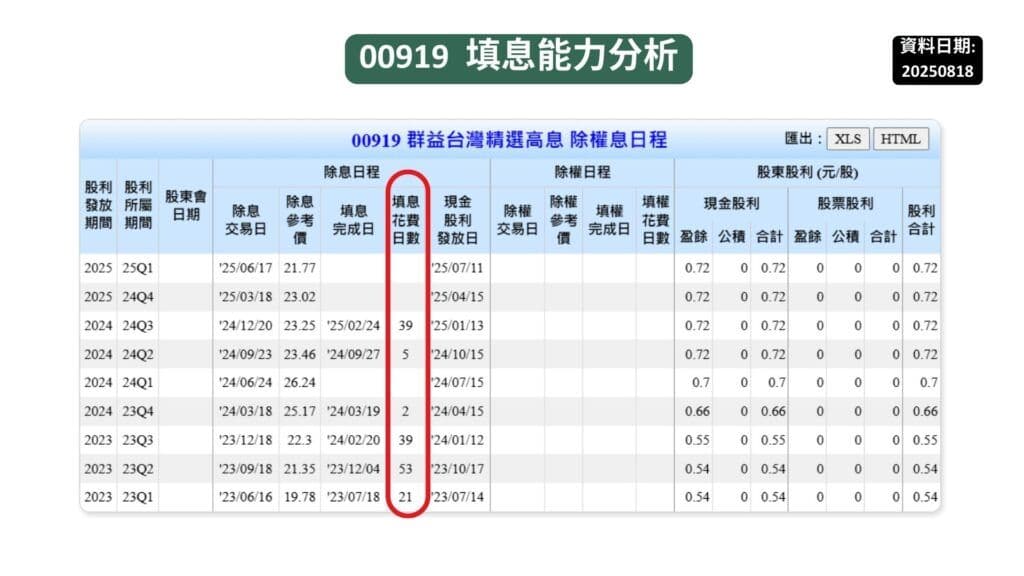Click the XLS export button

850,139
